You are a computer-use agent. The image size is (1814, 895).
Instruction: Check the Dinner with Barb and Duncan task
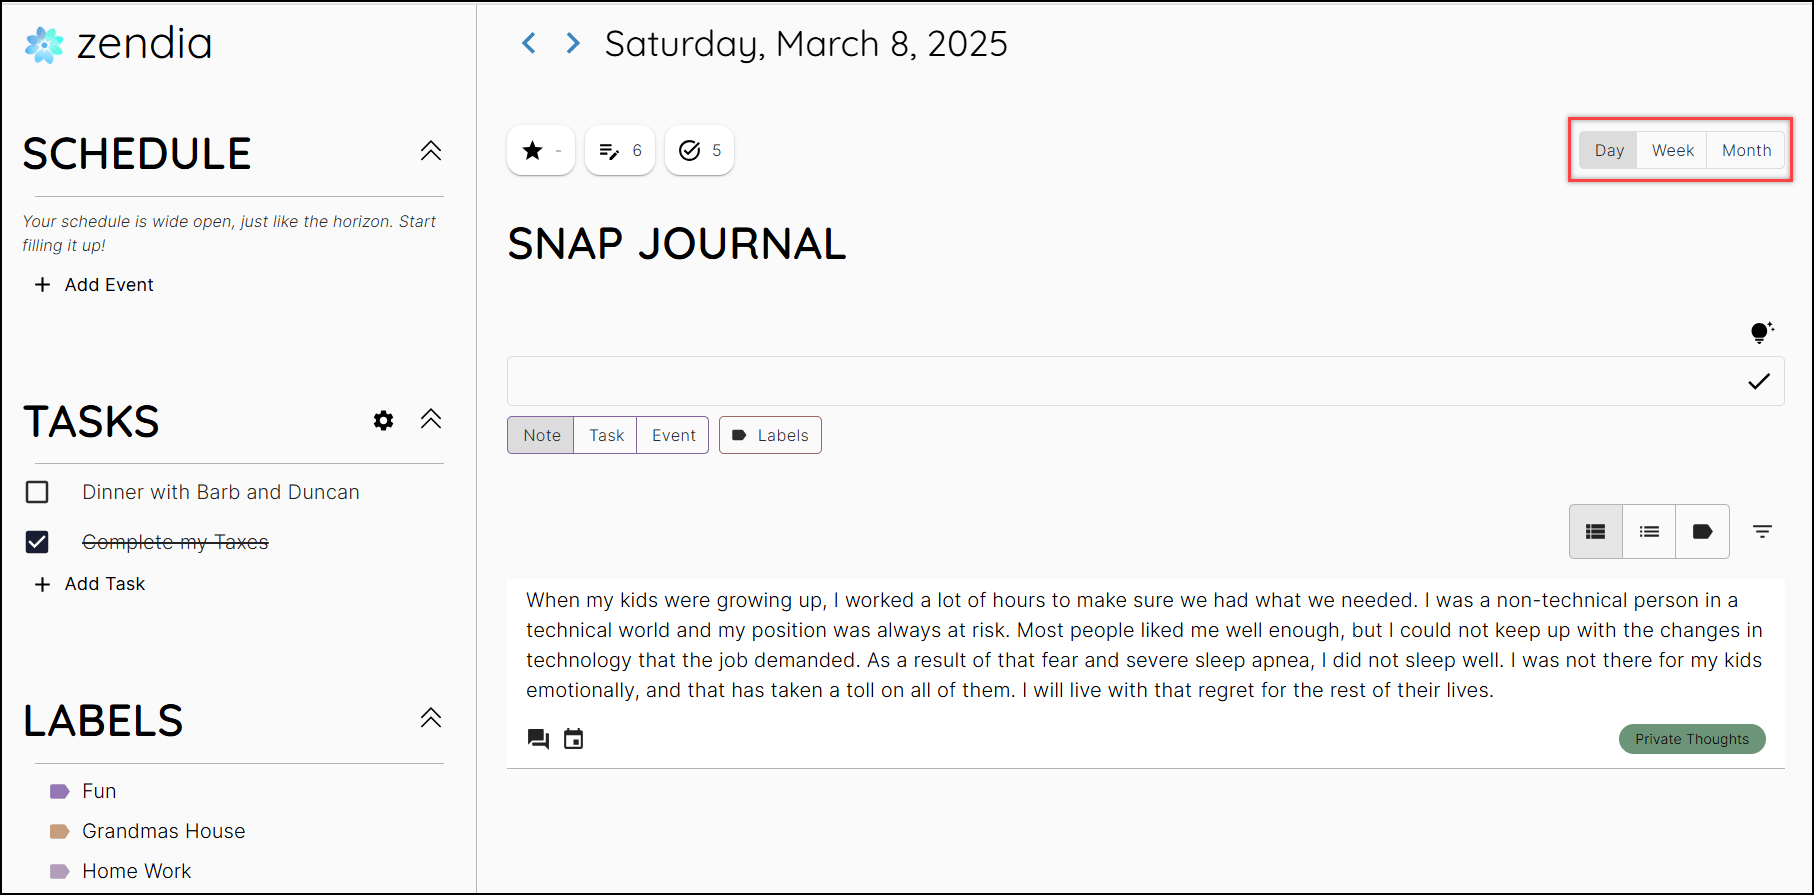(37, 492)
